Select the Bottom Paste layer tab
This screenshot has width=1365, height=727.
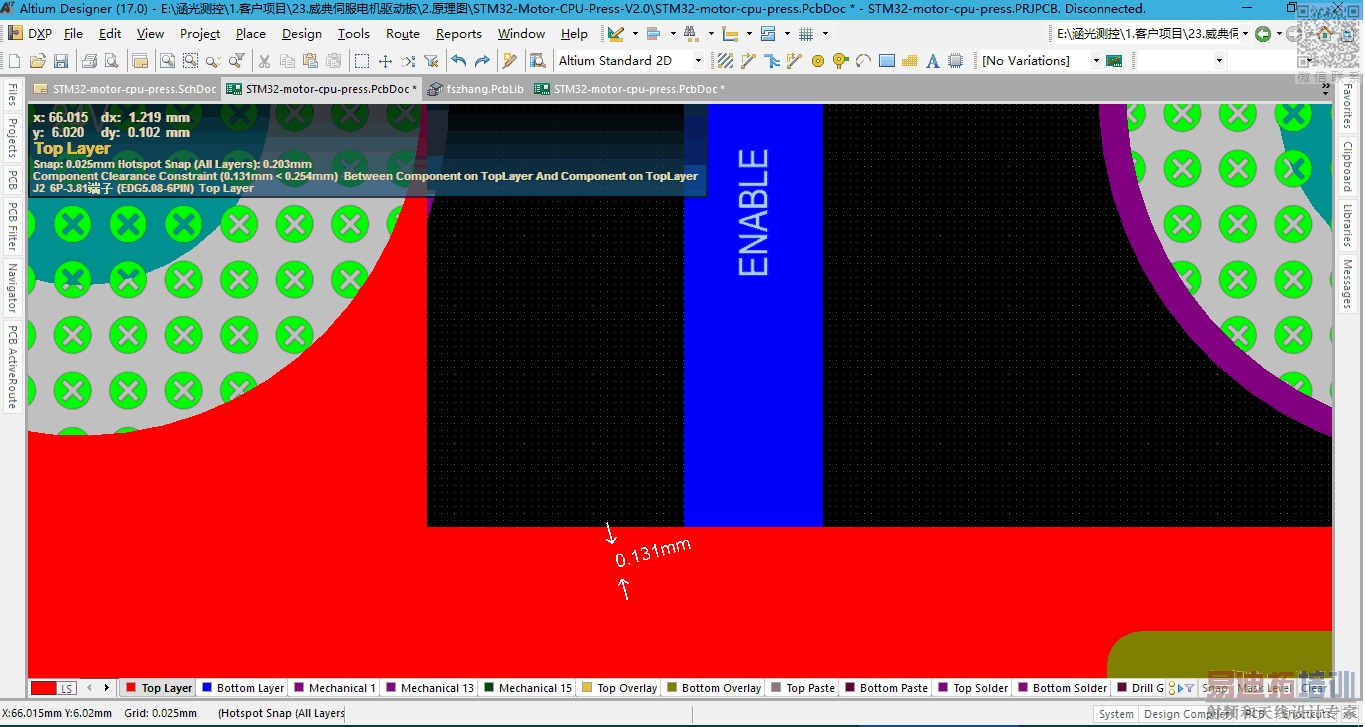886,688
